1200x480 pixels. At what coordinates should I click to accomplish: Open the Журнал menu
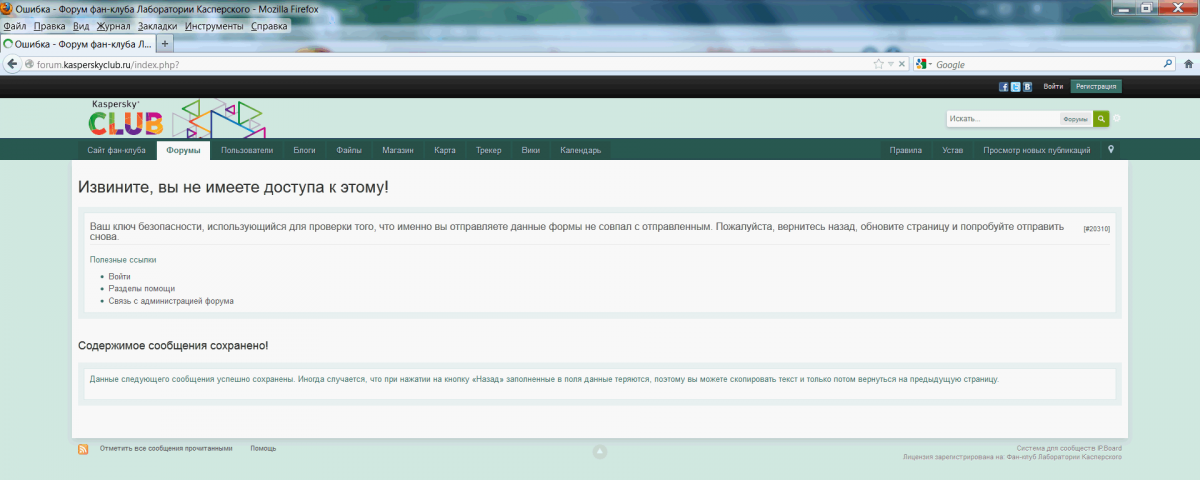113,26
